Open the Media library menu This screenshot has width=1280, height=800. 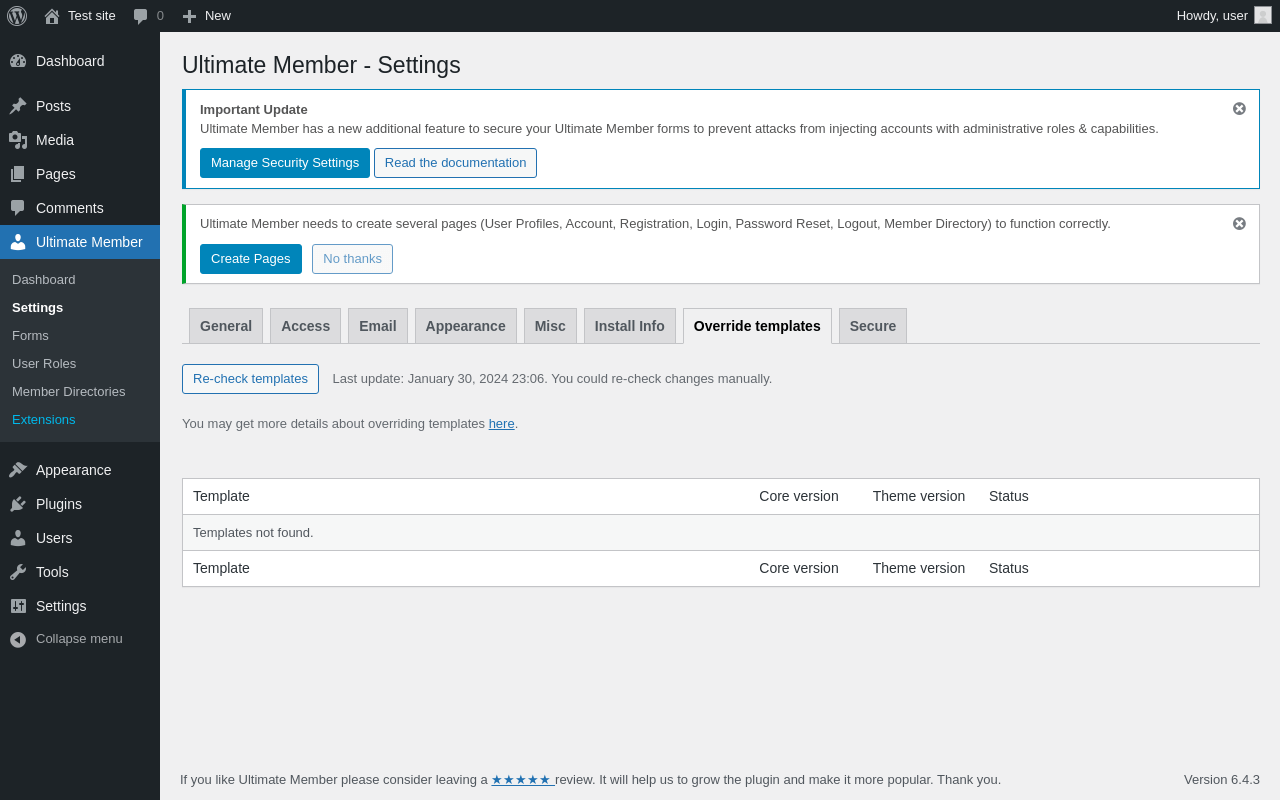(54, 140)
